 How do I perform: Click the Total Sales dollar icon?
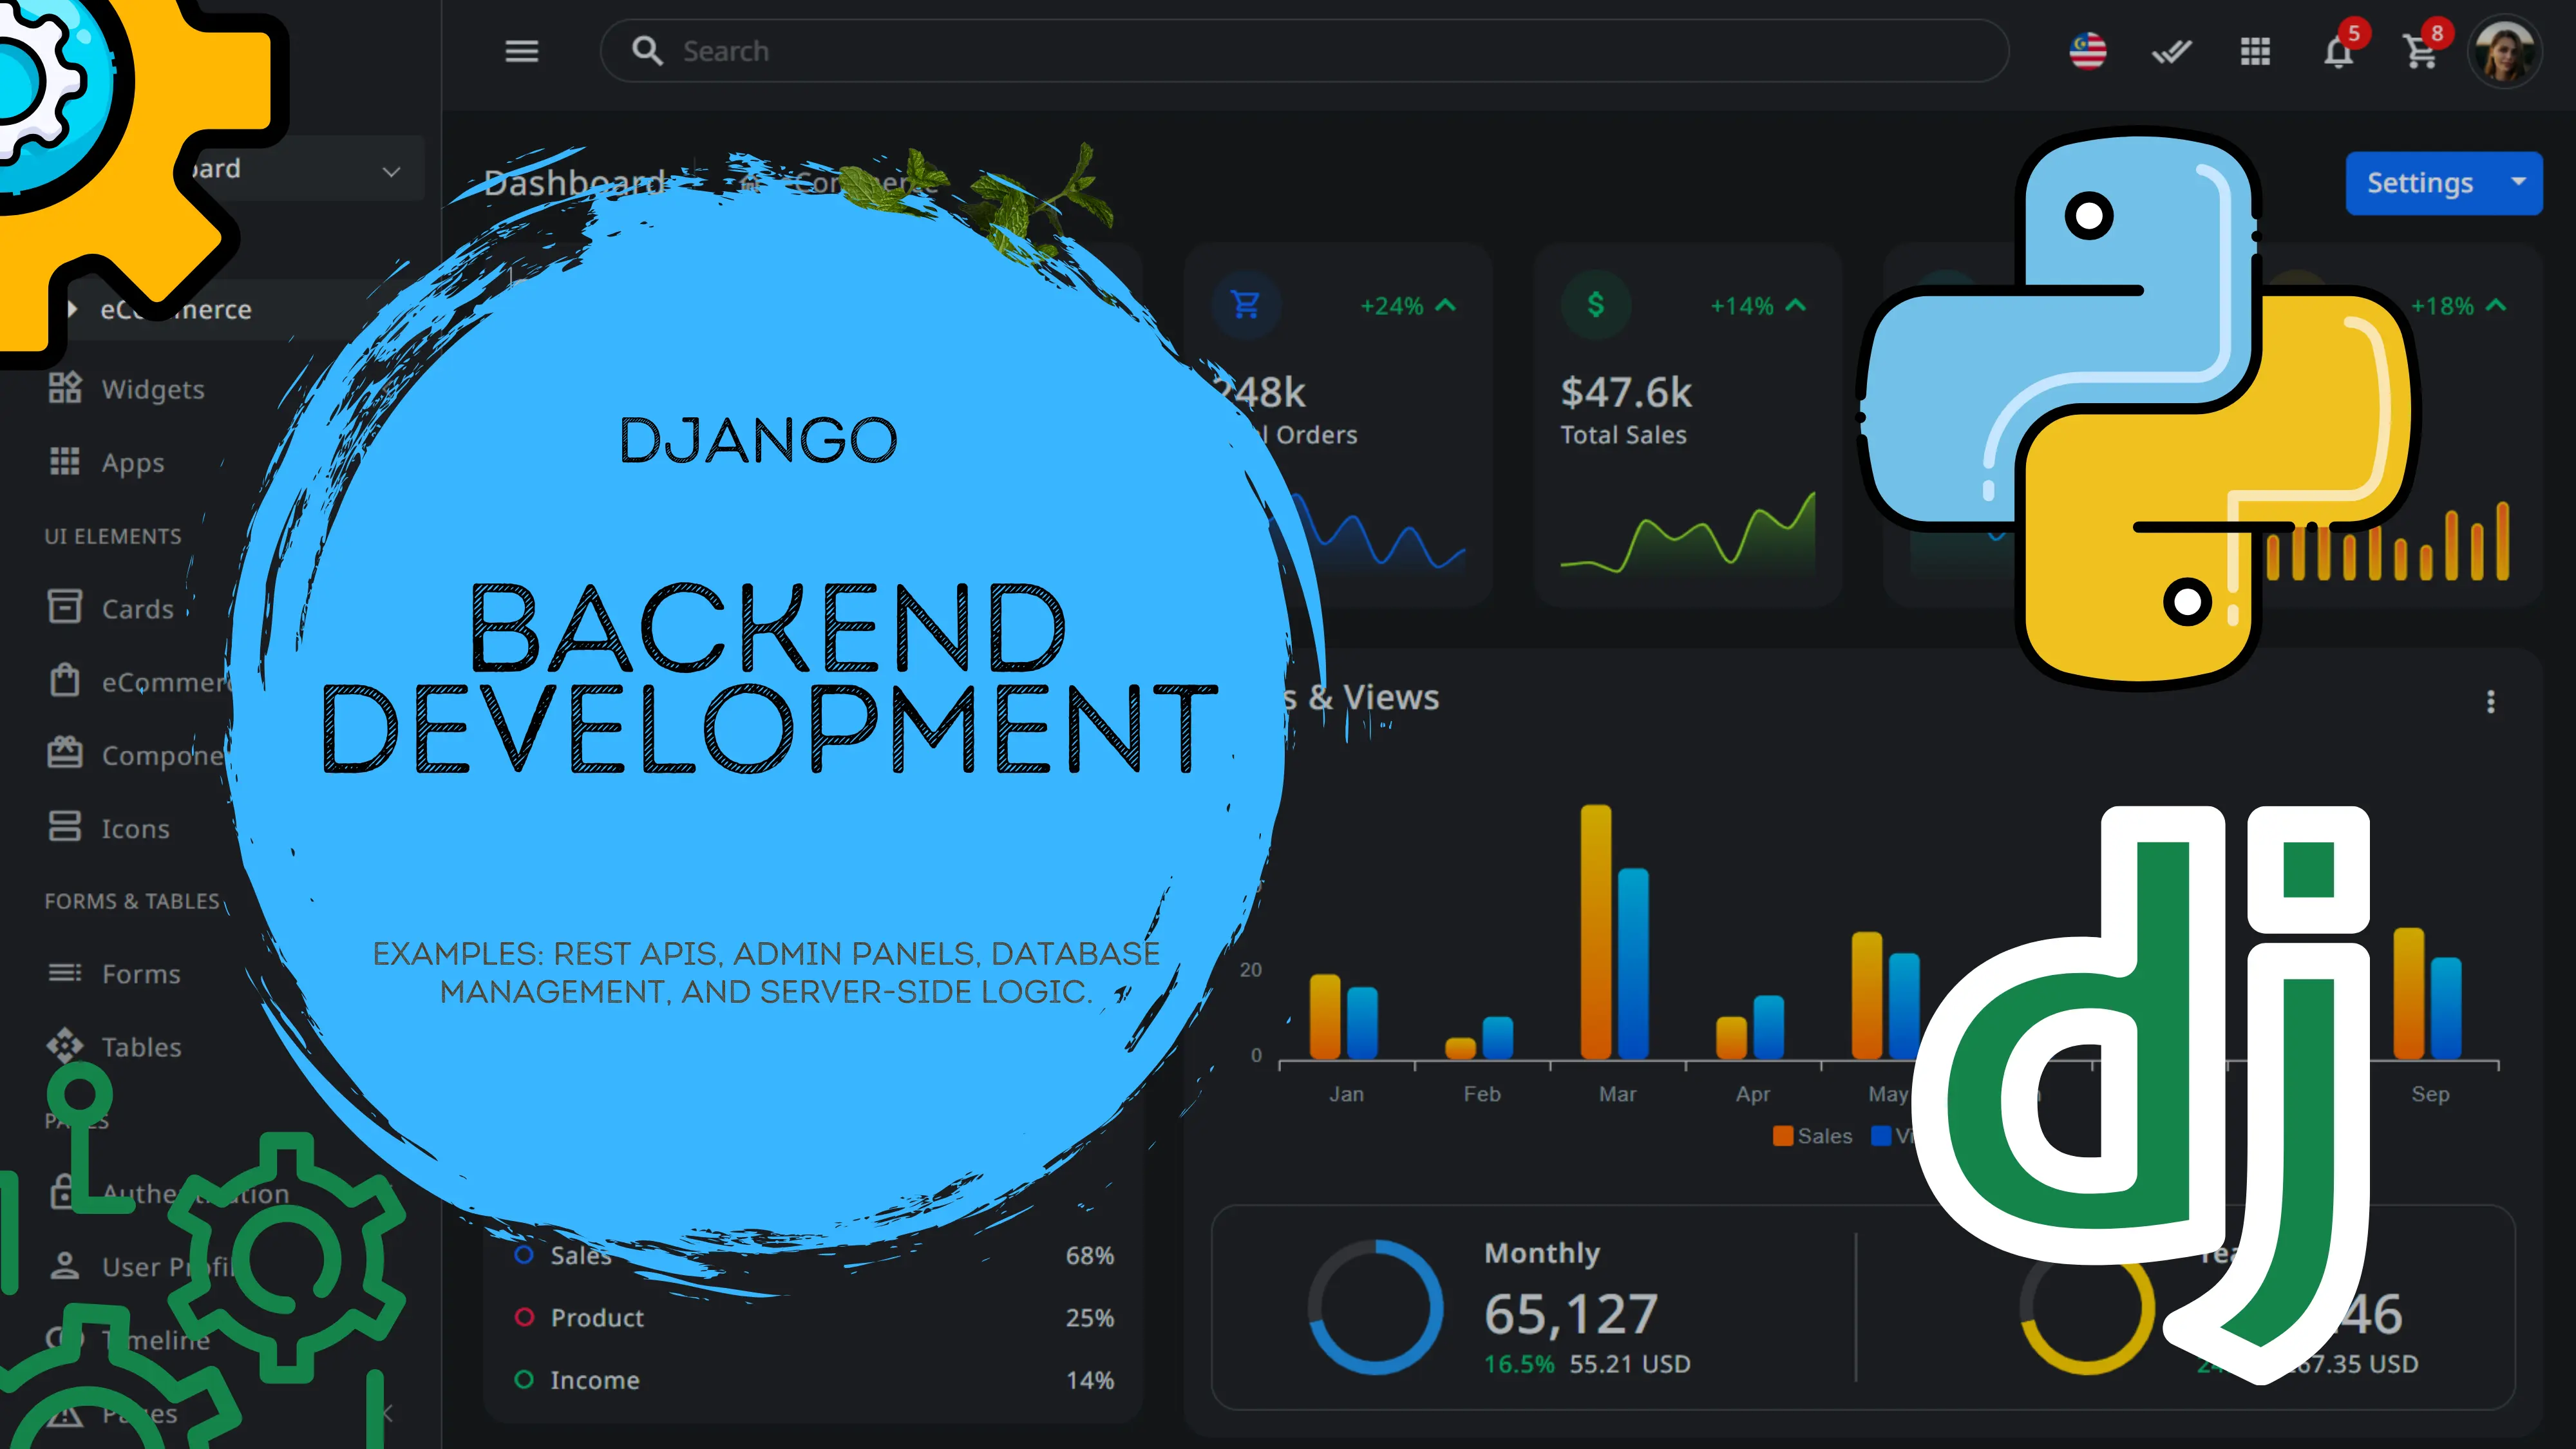(x=1596, y=304)
